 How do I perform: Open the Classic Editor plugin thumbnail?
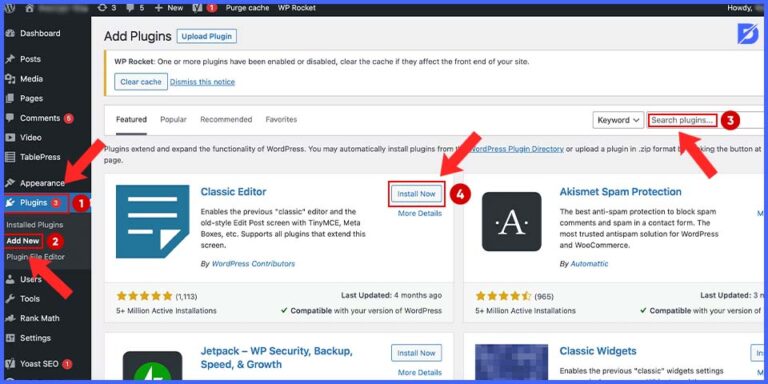click(x=153, y=221)
